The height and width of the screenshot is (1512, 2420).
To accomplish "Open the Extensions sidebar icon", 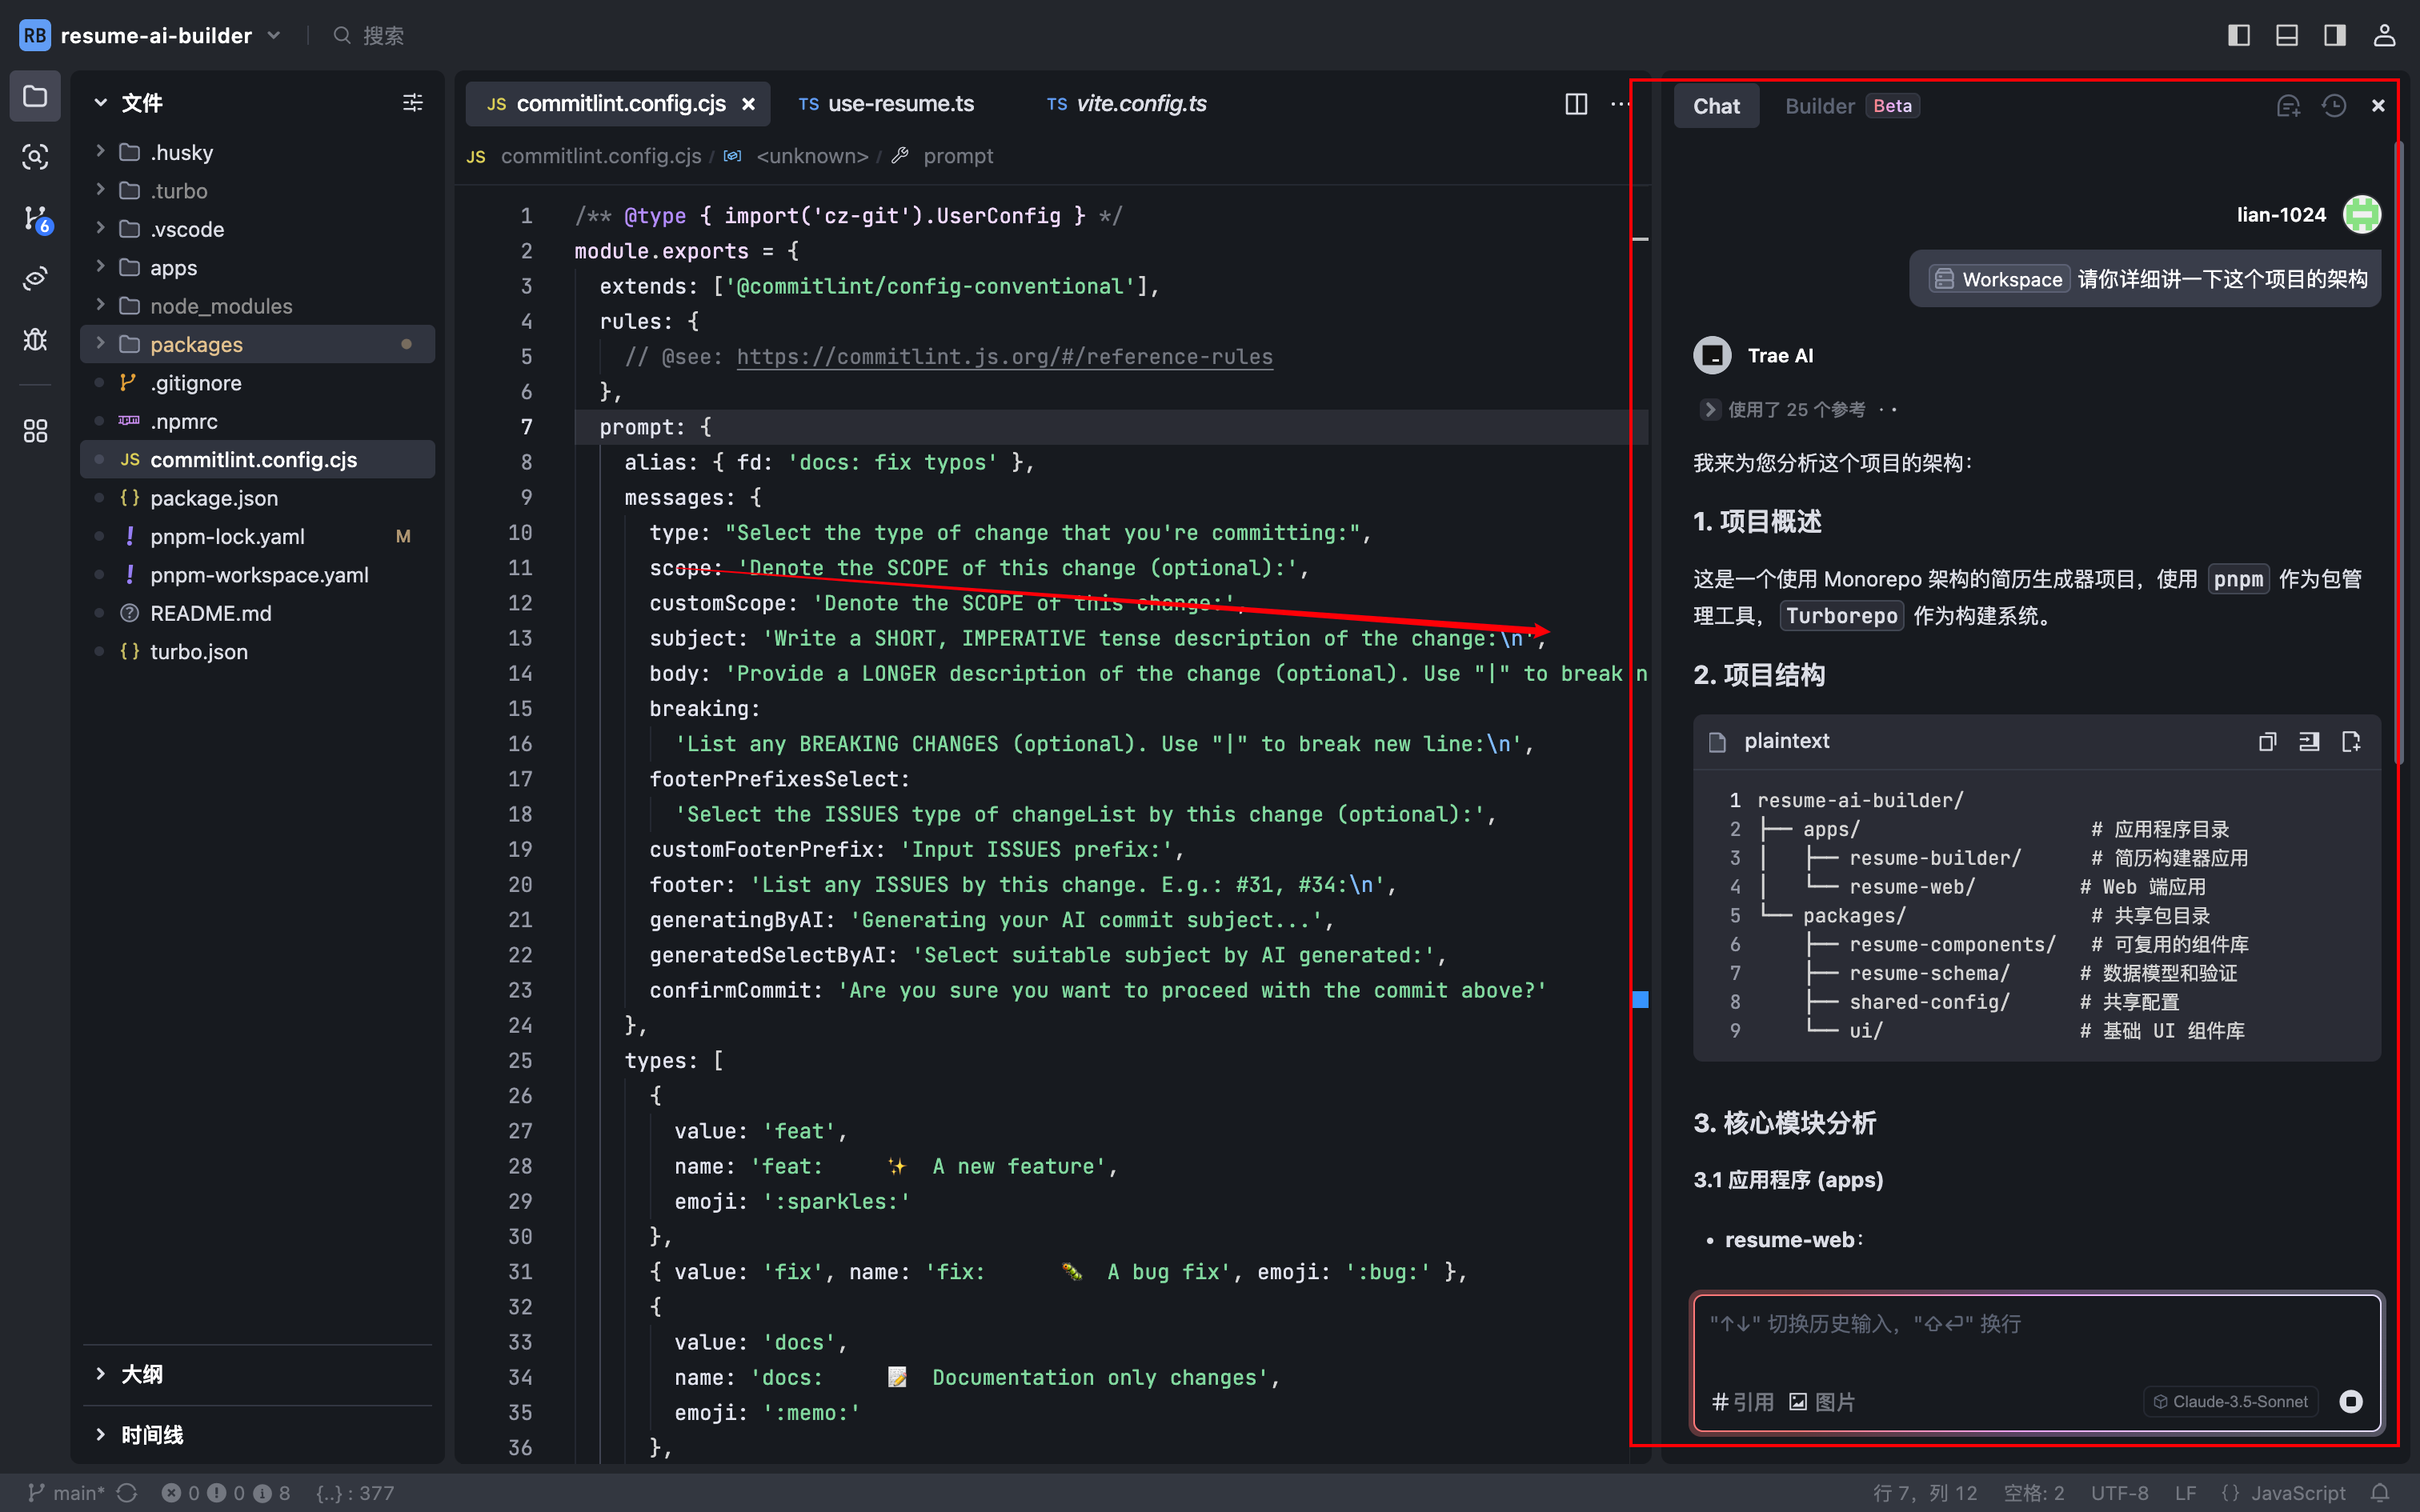I will [x=35, y=431].
